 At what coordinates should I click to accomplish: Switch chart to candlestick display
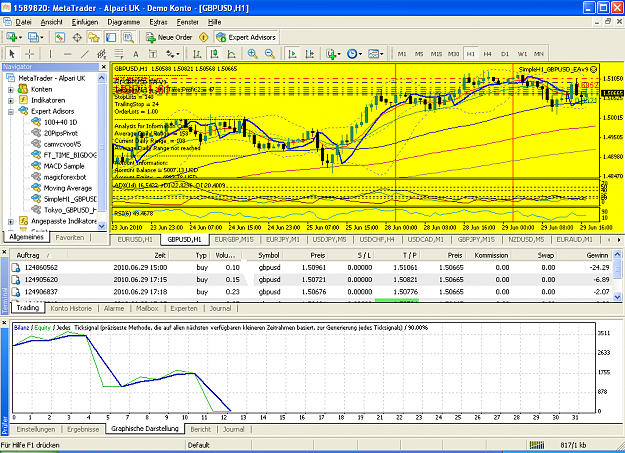point(214,54)
